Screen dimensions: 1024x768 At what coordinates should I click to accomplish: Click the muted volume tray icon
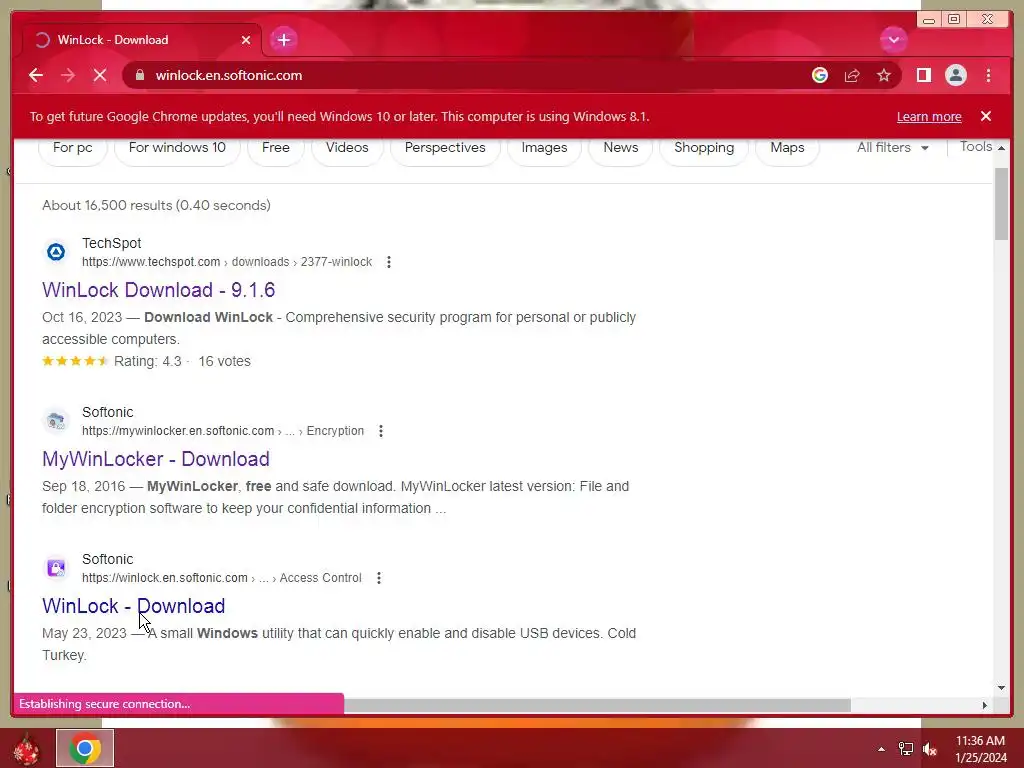coord(930,749)
